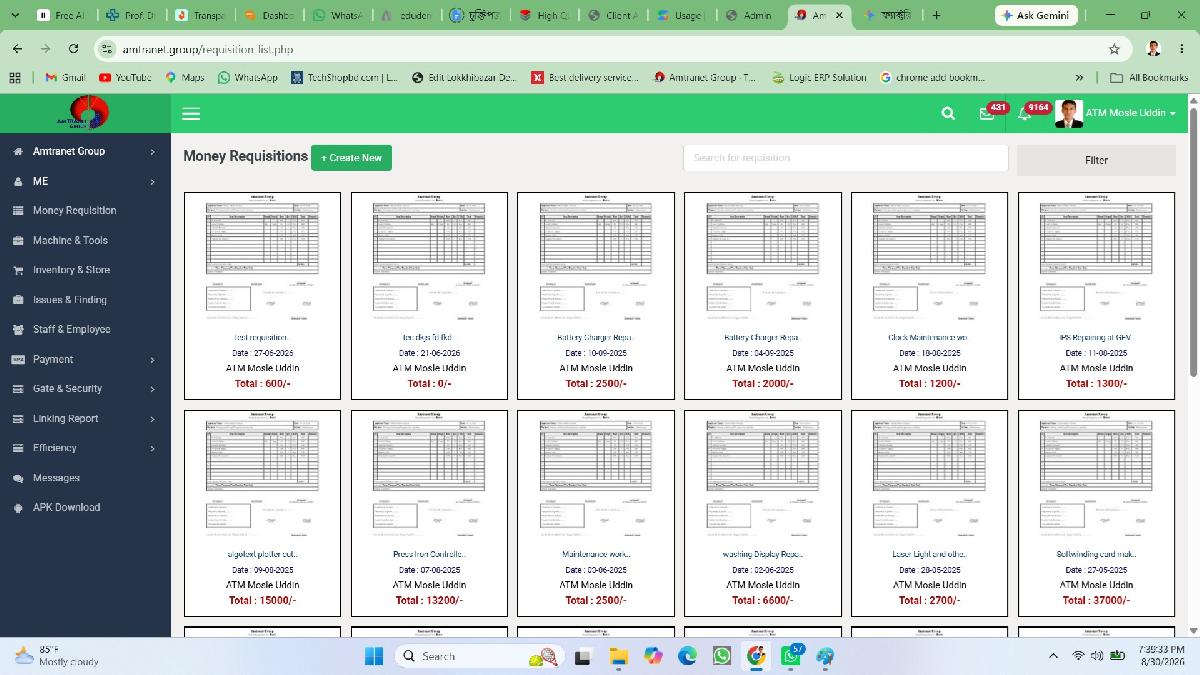1200x675 pixels.
Task: Open a new browser tab
Action: pos(936,15)
